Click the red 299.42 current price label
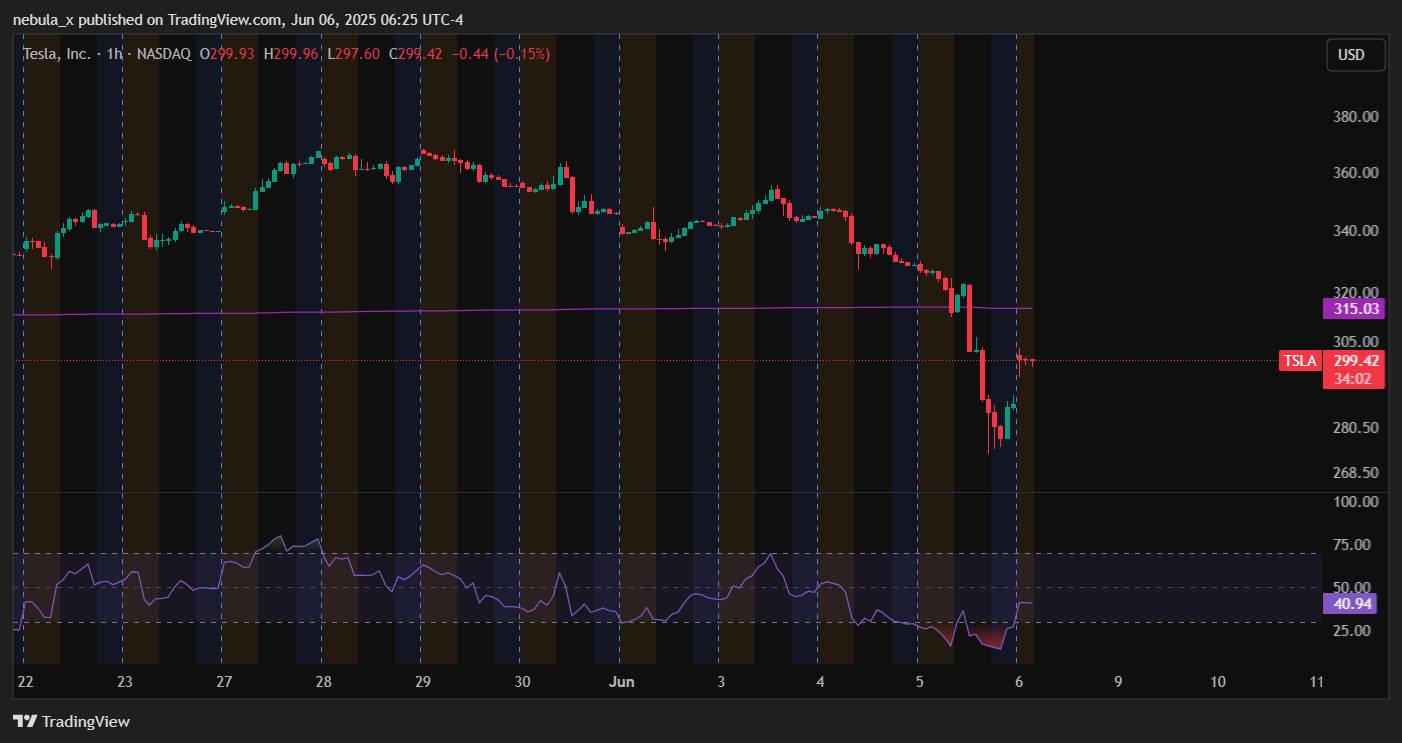 [x=1353, y=361]
